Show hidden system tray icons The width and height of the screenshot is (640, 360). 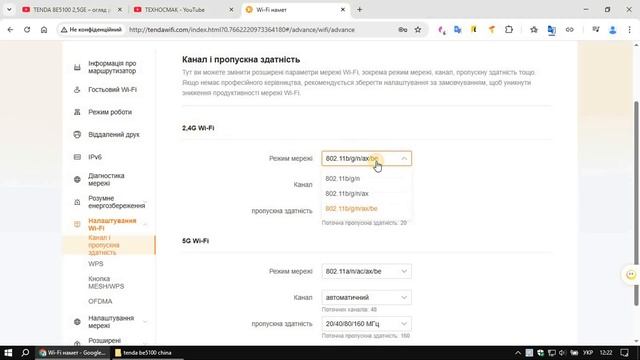pyautogui.click(x=518, y=353)
